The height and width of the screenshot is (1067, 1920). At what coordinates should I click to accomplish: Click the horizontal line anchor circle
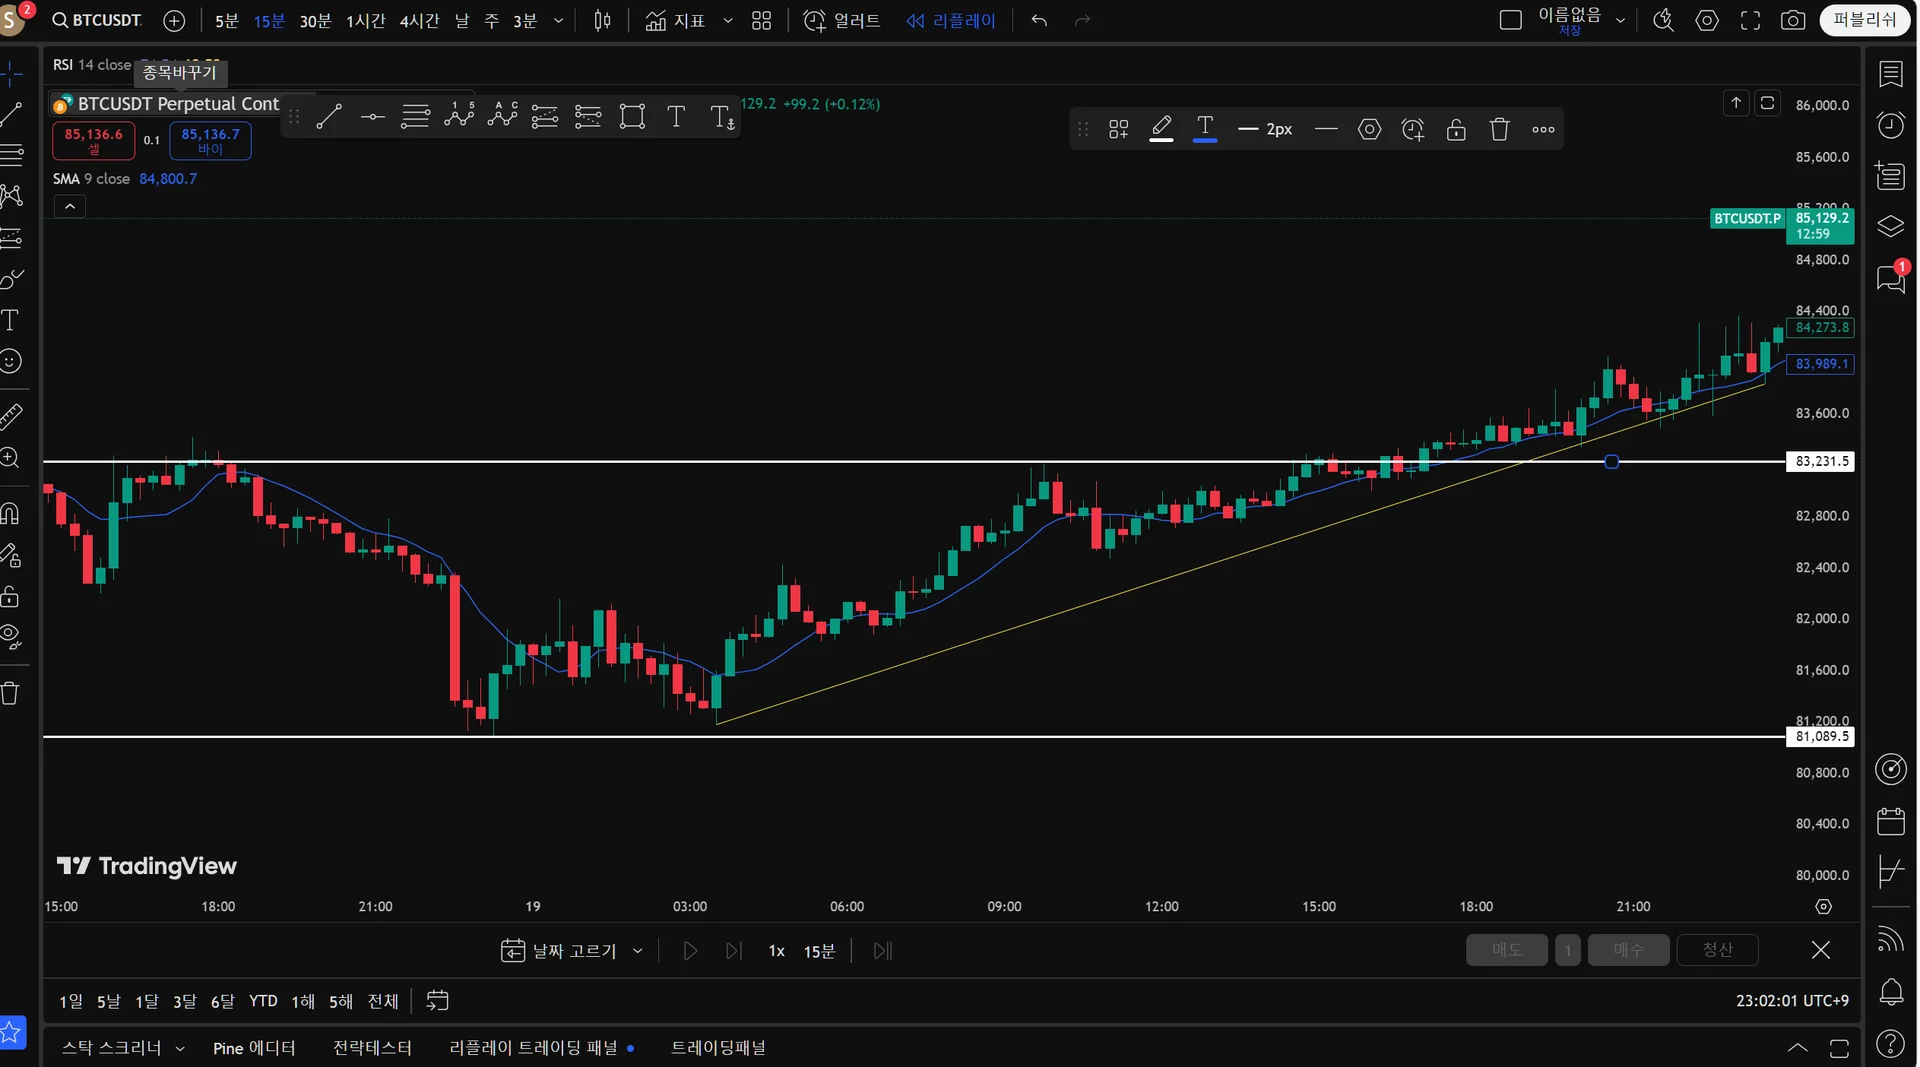(1611, 462)
